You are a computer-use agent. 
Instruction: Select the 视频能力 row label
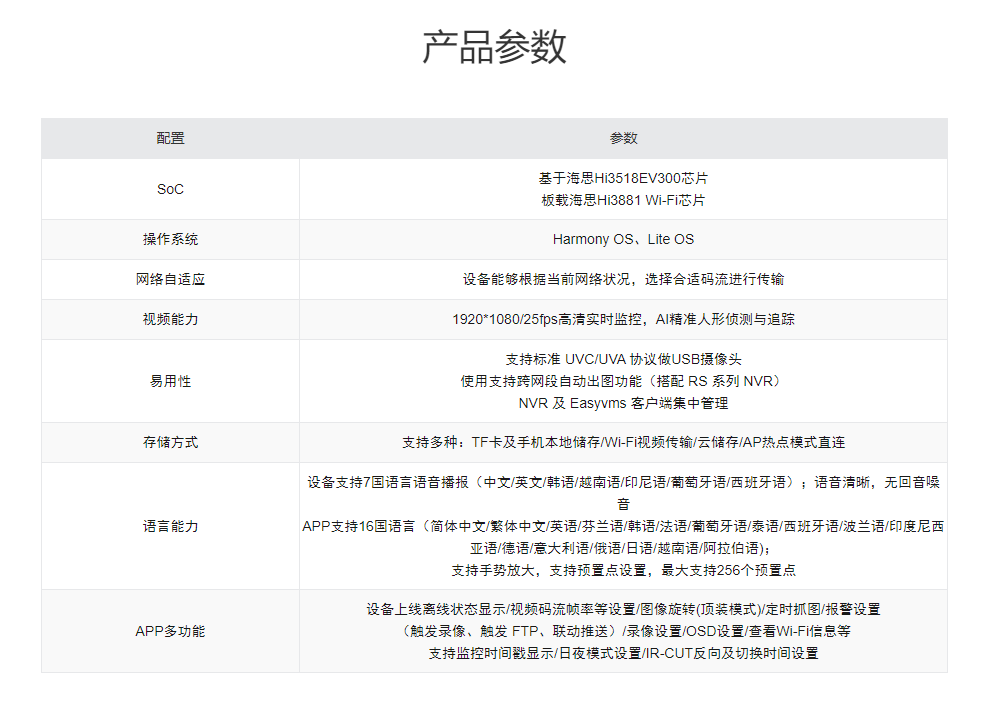(169, 319)
